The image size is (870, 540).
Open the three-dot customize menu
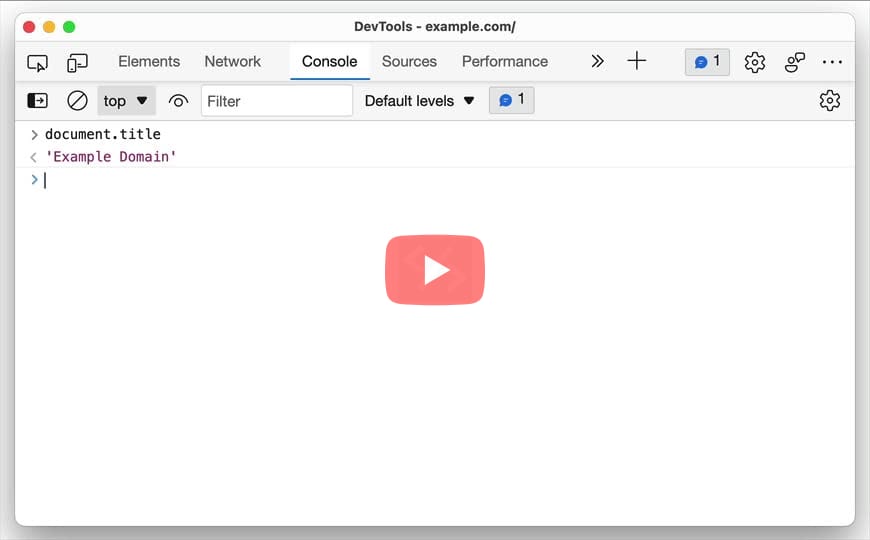click(x=832, y=62)
